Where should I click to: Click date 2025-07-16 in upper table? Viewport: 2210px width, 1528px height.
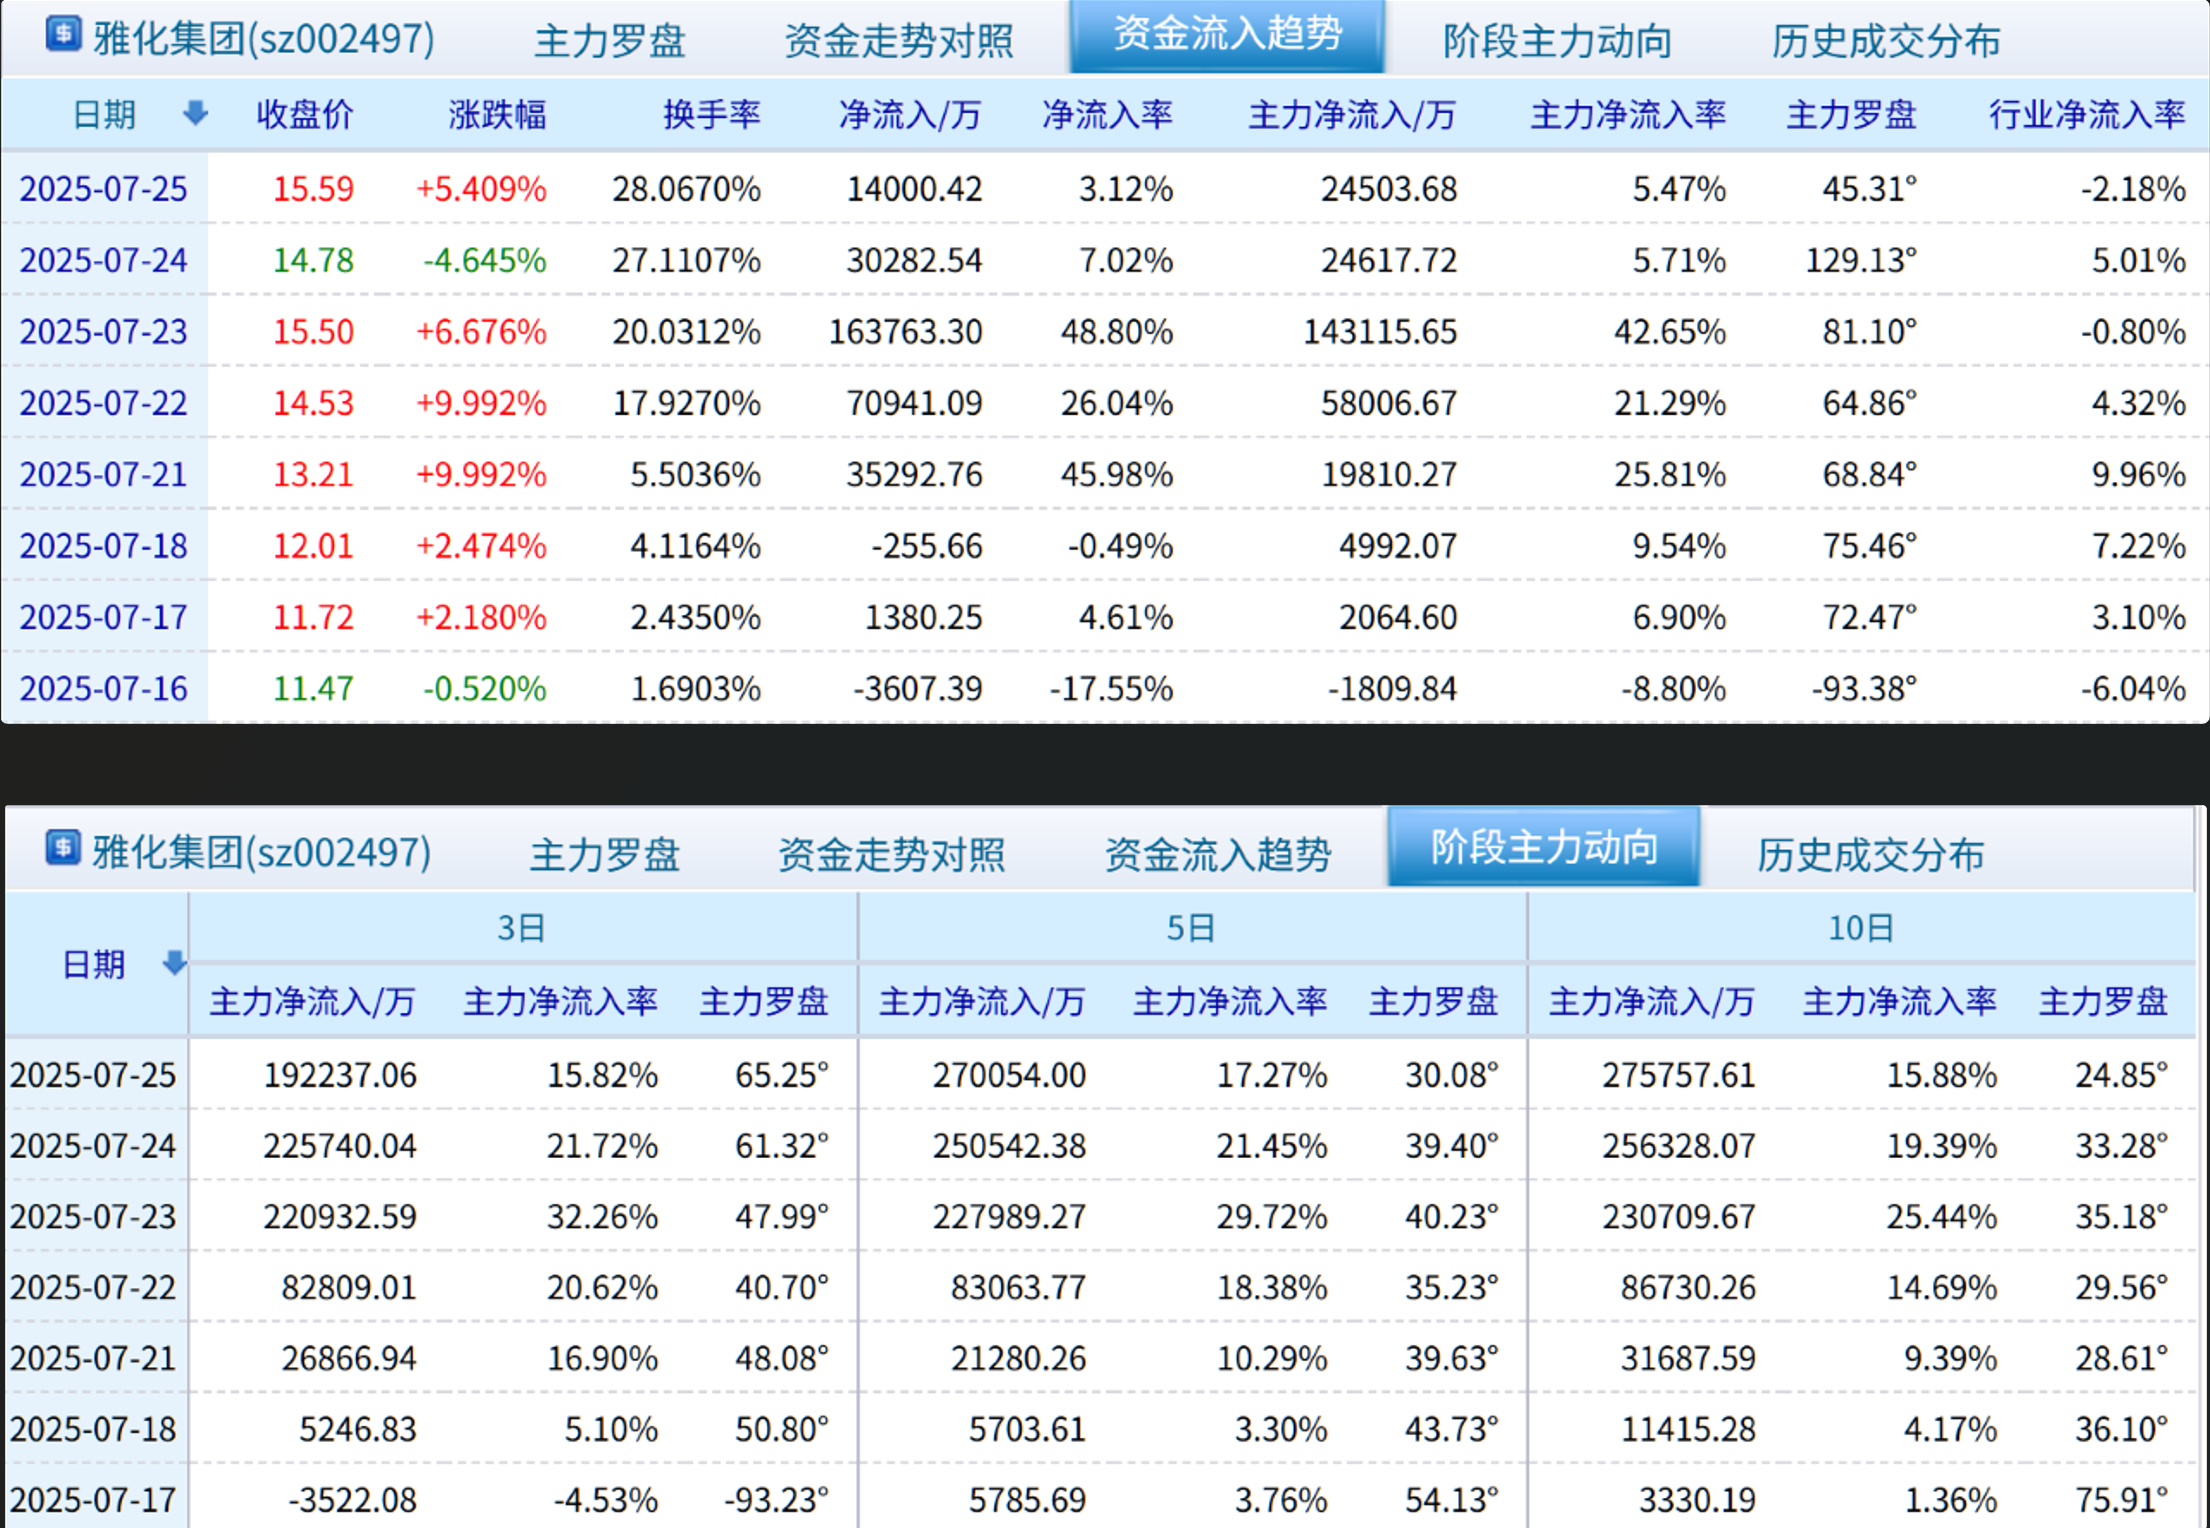pos(103,689)
